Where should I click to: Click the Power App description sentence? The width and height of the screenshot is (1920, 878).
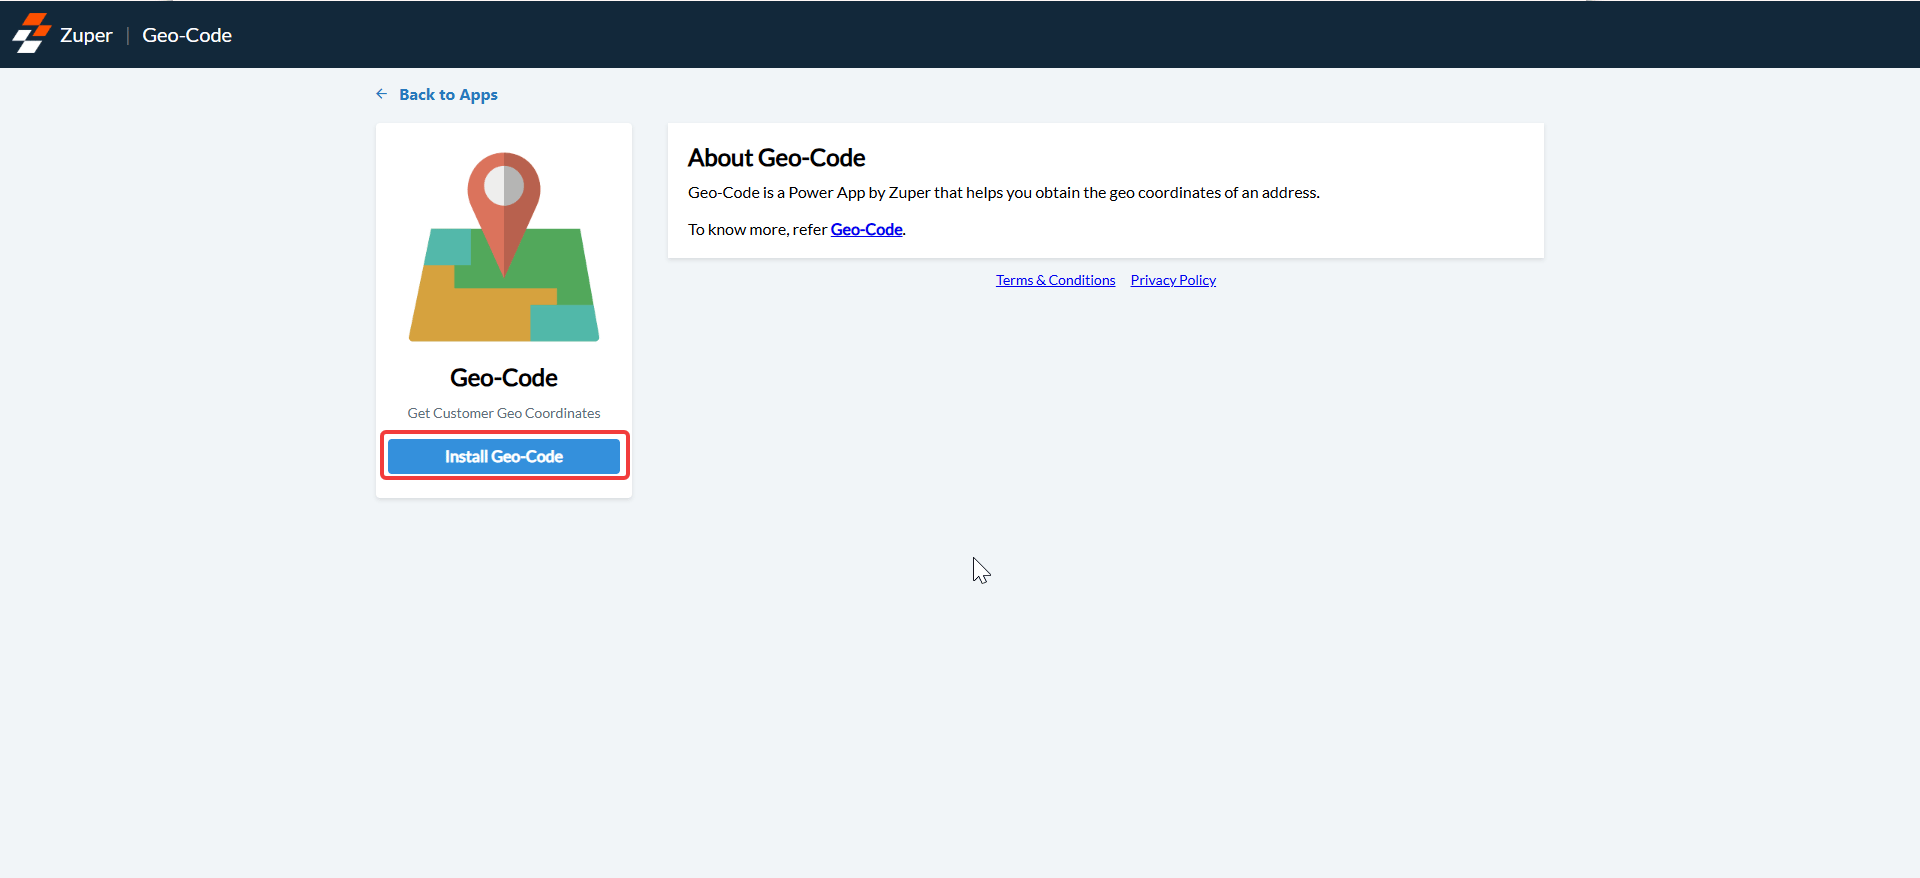[x=1004, y=193]
